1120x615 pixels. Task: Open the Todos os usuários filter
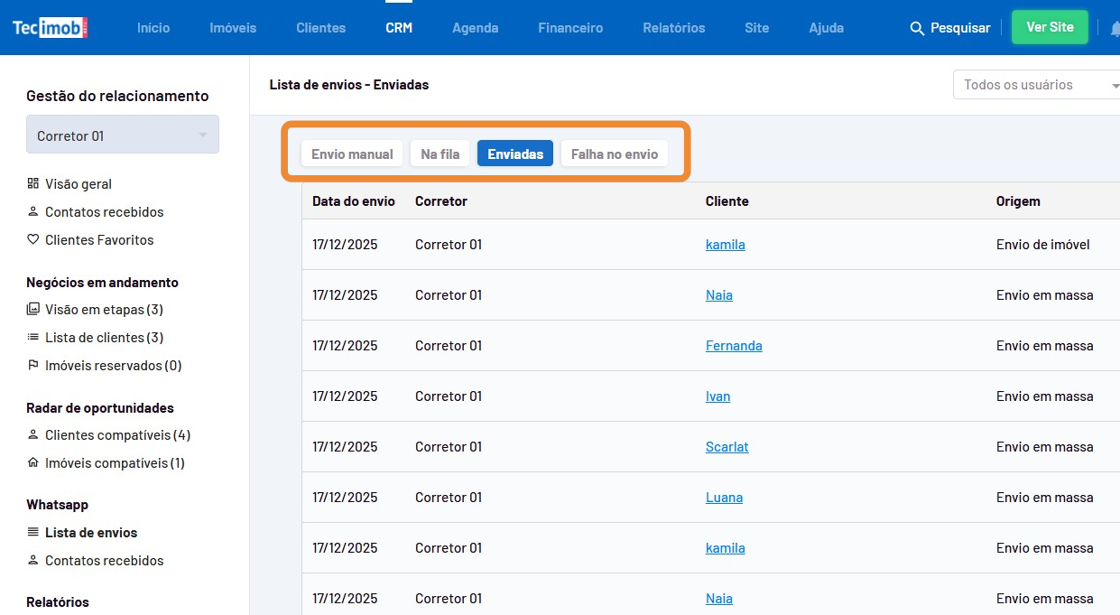[1036, 85]
